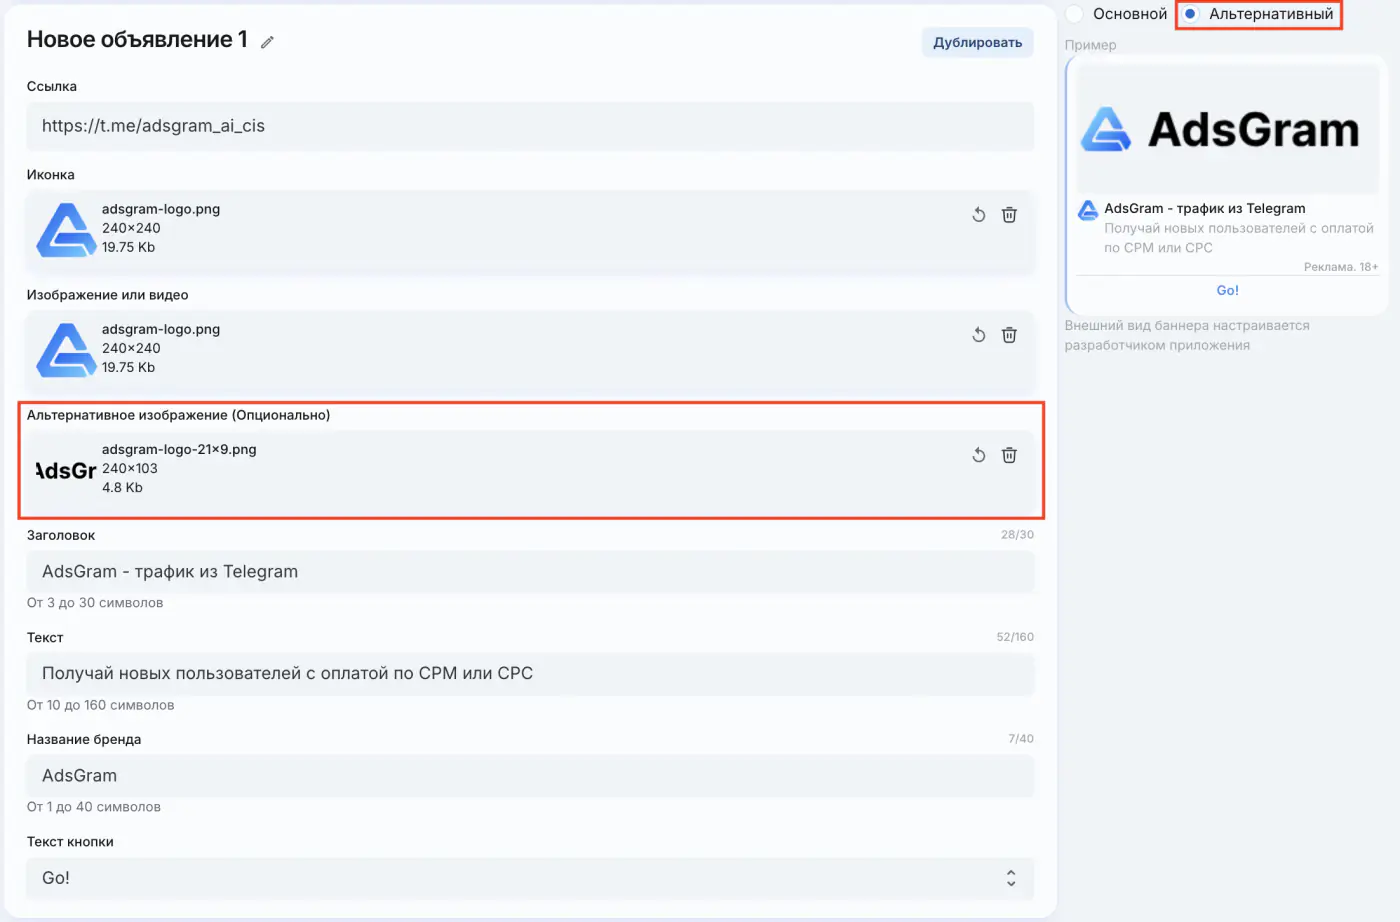Click the hint От 1 до 40 символов
This screenshot has width=1400, height=922.
point(94,807)
